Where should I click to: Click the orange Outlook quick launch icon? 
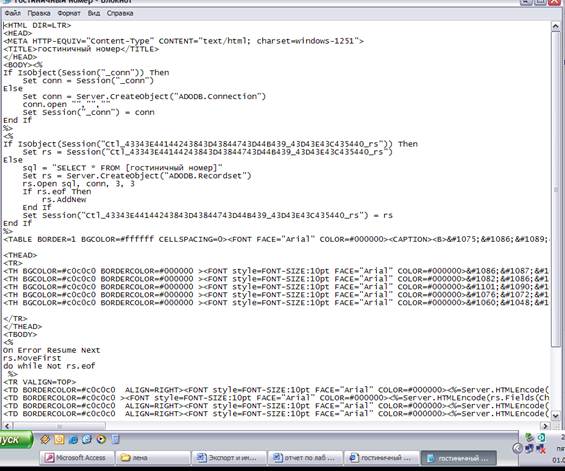click(59, 439)
